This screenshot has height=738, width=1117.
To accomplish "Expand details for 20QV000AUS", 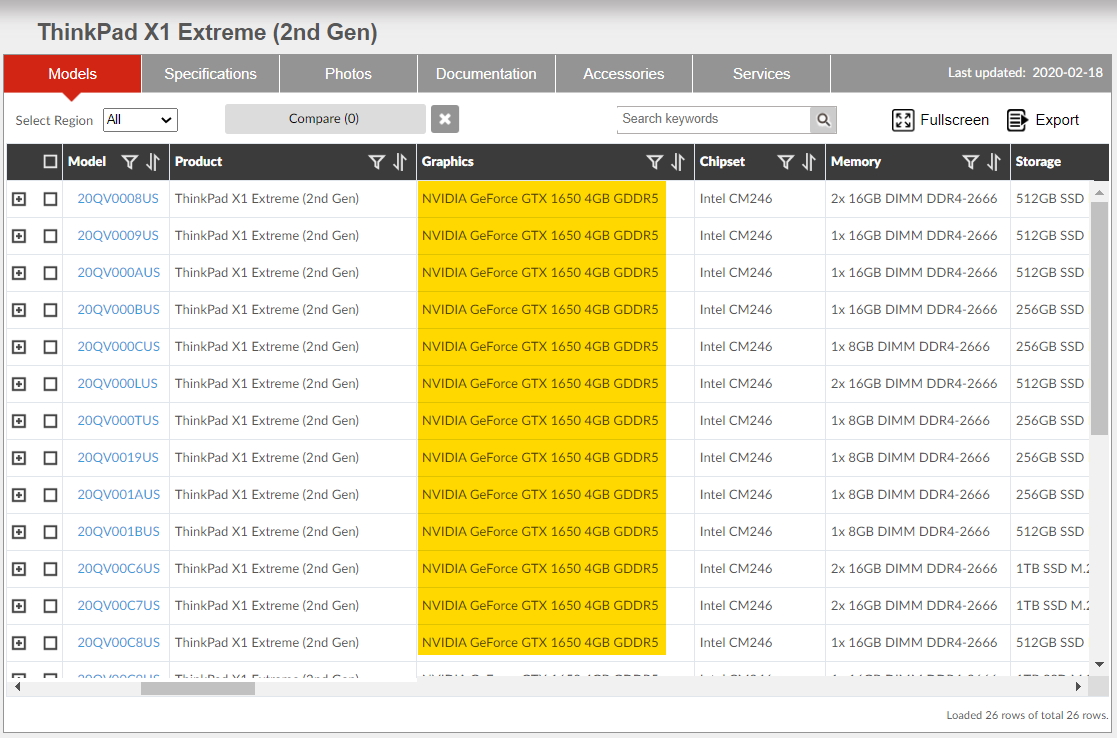I will (x=19, y=273).
